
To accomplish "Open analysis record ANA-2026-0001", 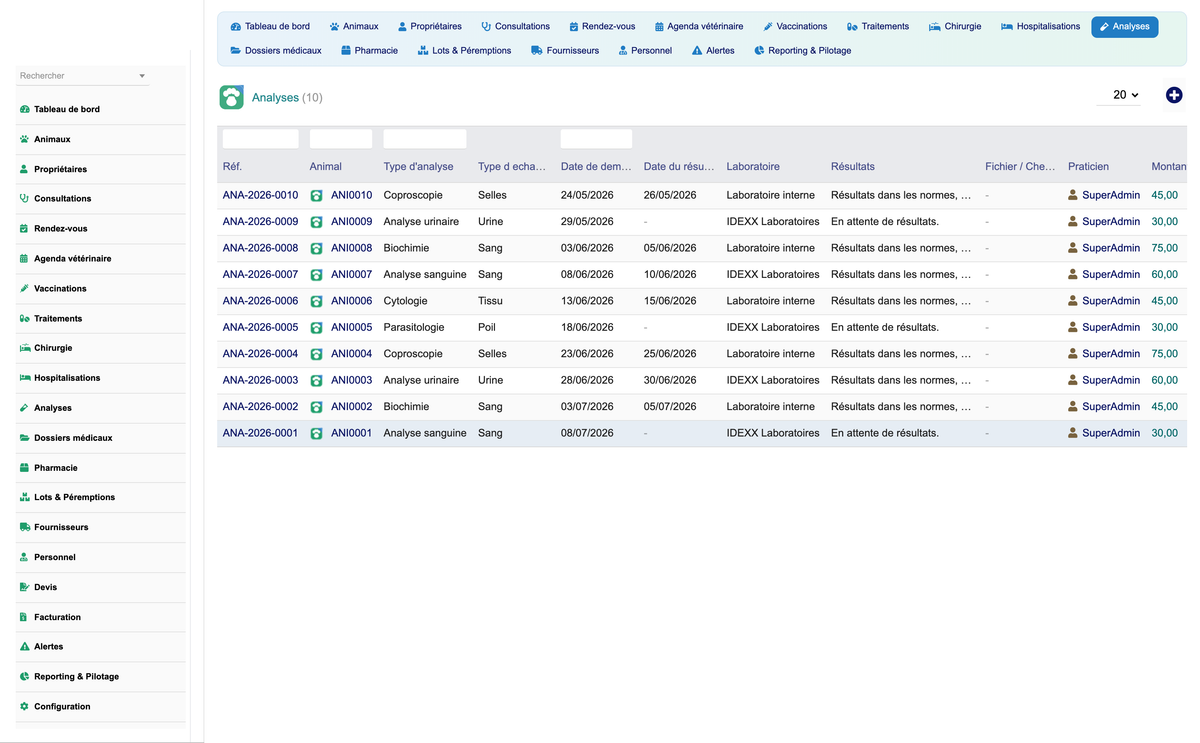I will 260,433.
